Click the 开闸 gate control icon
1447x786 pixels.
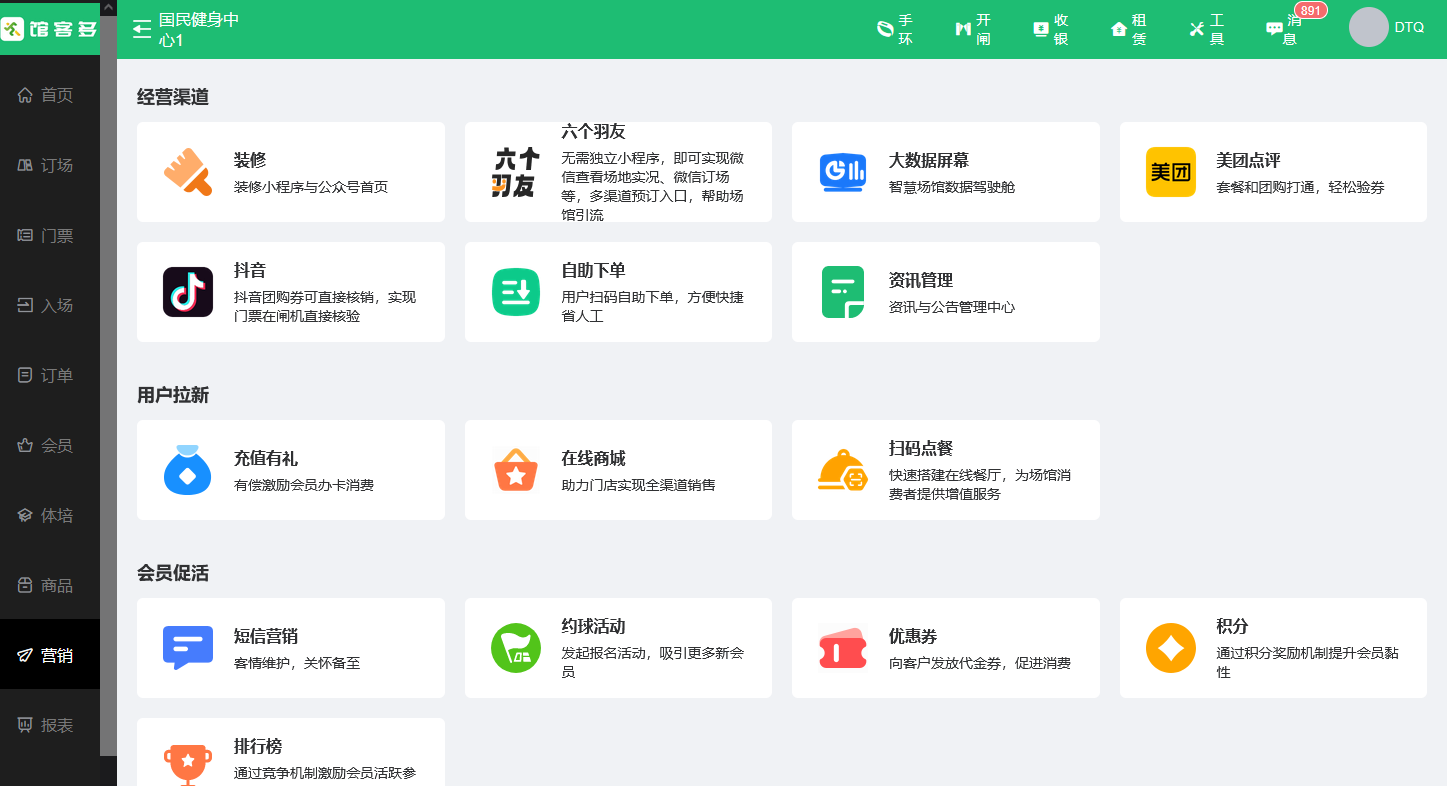click(971, 28)
